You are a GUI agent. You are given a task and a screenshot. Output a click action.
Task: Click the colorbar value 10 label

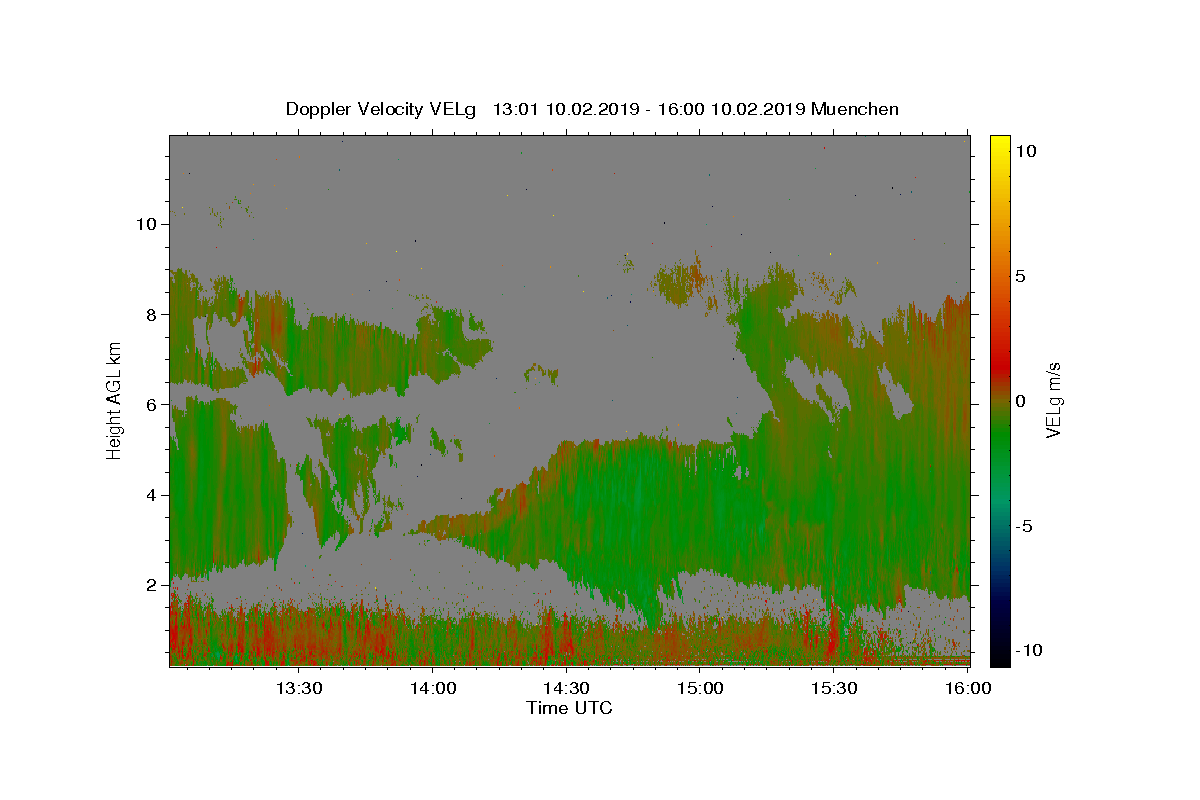pos(1025,151)
